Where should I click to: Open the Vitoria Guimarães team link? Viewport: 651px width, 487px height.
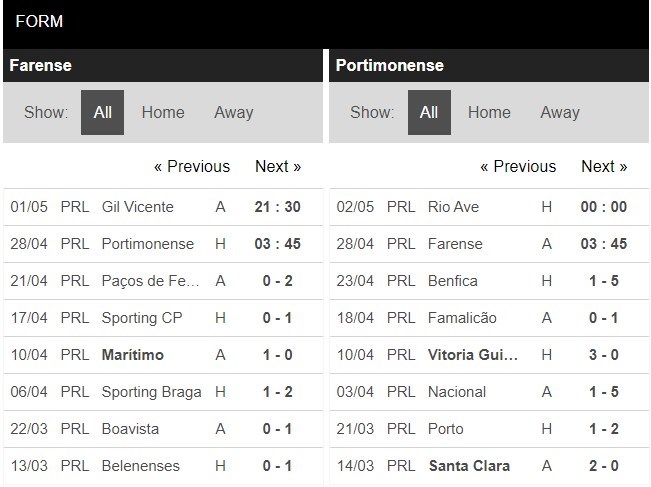coord(474,355)
